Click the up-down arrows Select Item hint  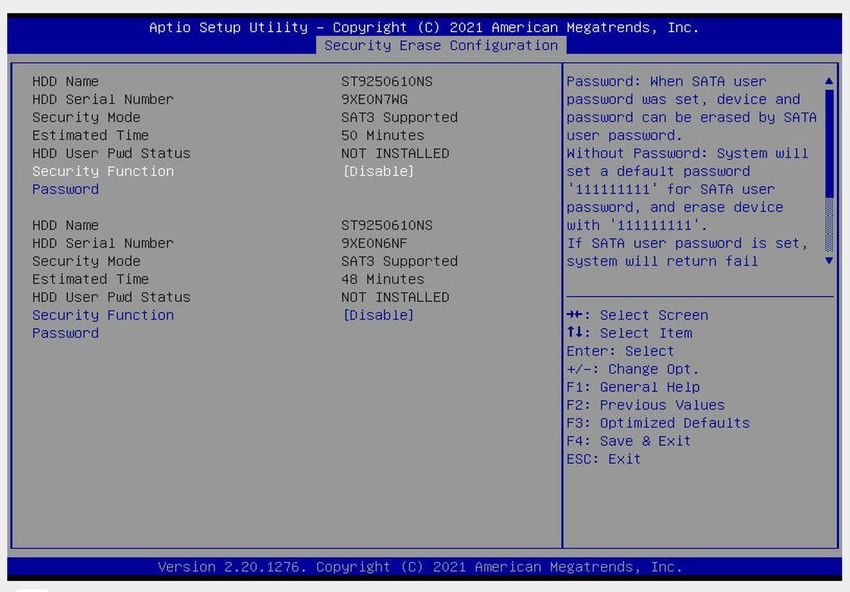click(629, 333)
